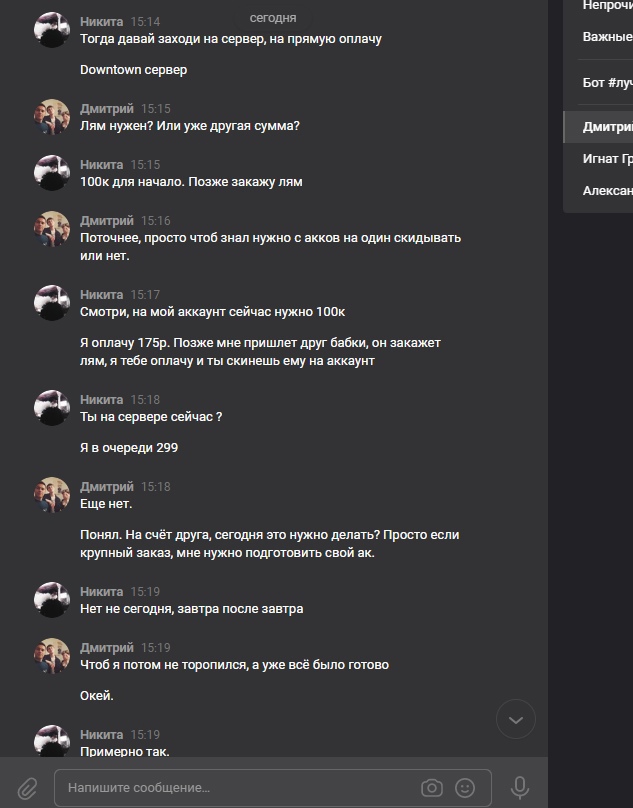This screenshot has height=808, width=633.
Task: Open the Непрочи... filter in the sidebar
Action: pyautogui.click(x=607, y=5)
